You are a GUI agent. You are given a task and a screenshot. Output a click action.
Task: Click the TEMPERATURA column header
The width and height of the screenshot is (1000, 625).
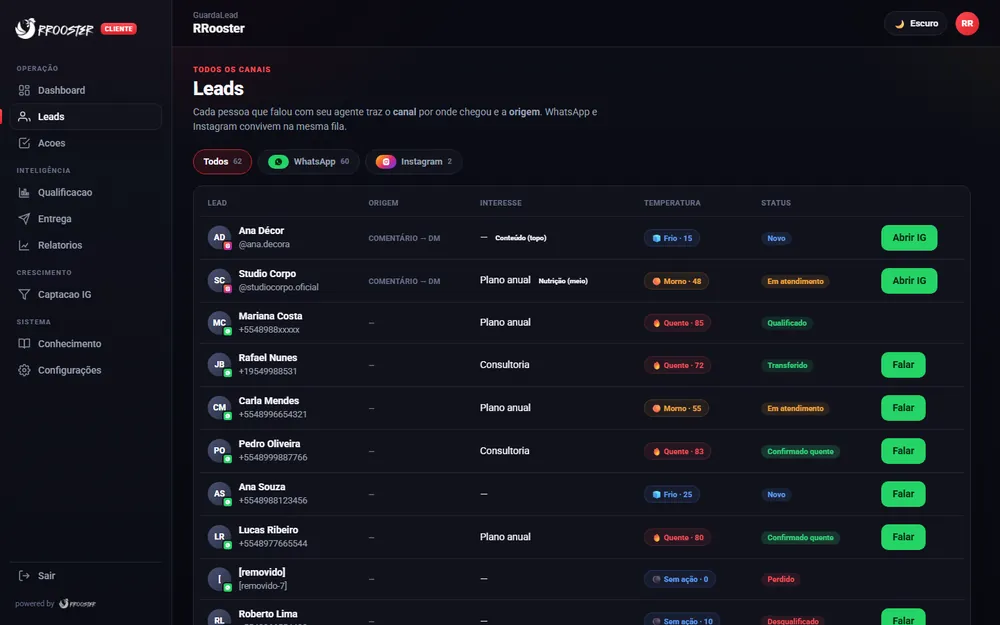click(x=672, y=203)
